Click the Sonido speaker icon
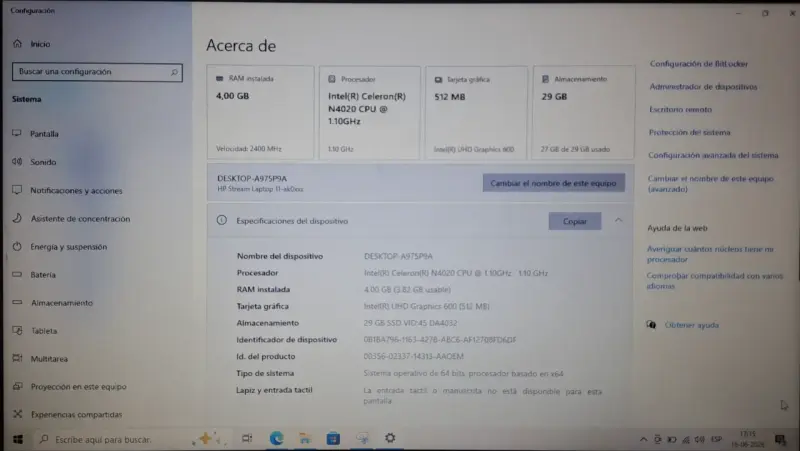The height and width of the screenshot is (451, 800). click(x=17, y=161)
